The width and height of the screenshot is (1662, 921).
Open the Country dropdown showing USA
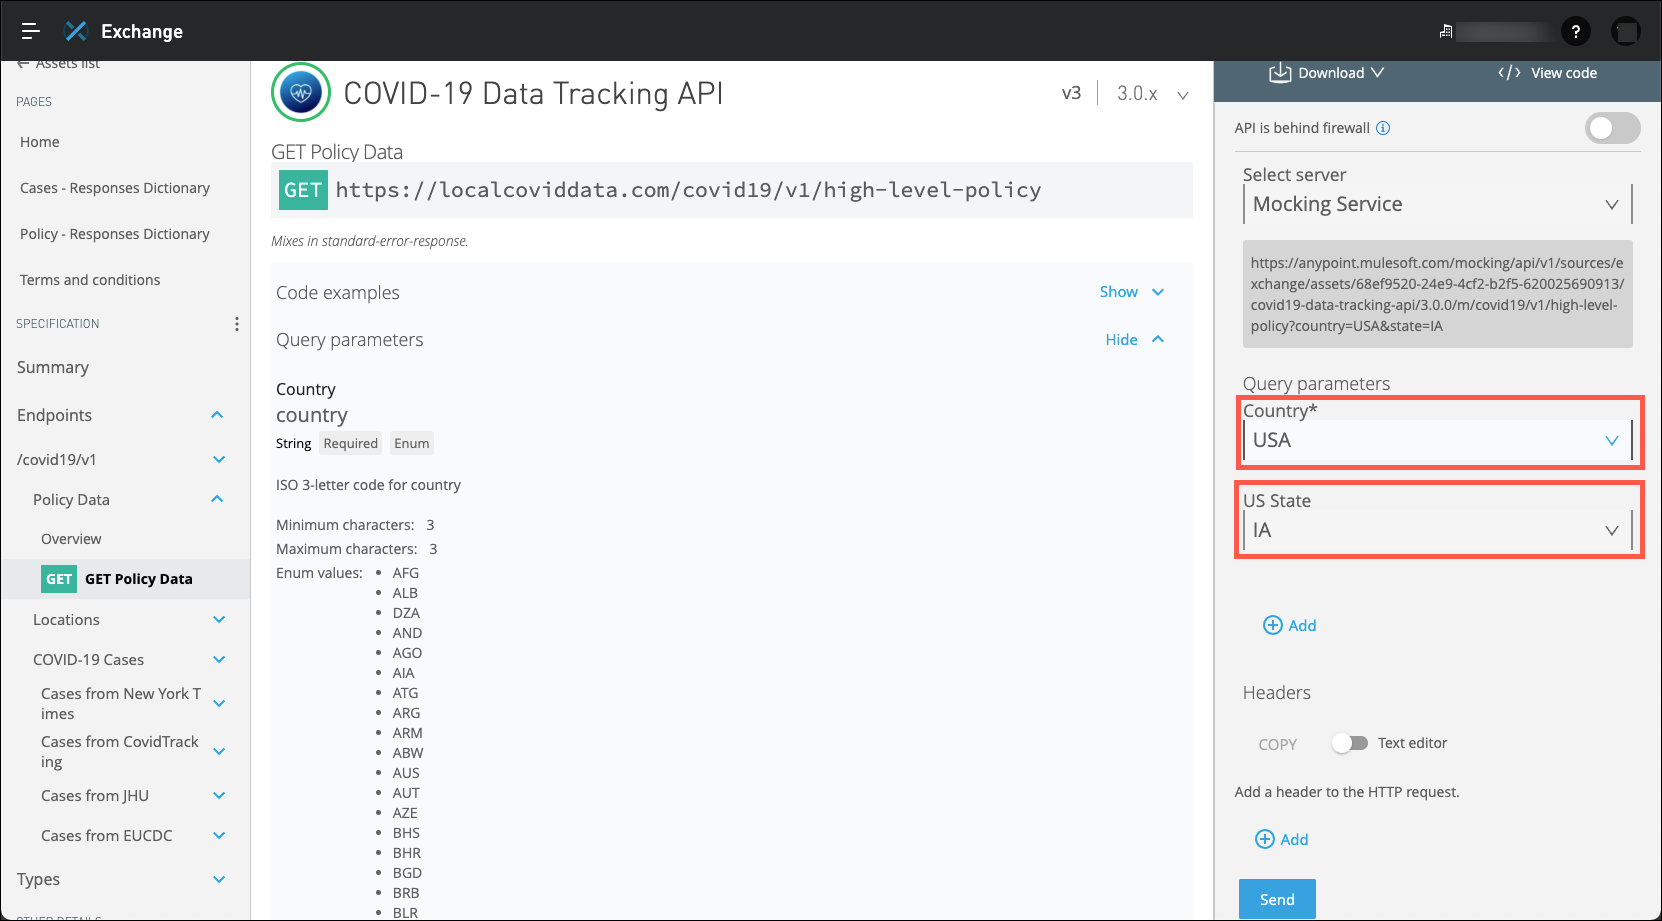point(1437,440)
